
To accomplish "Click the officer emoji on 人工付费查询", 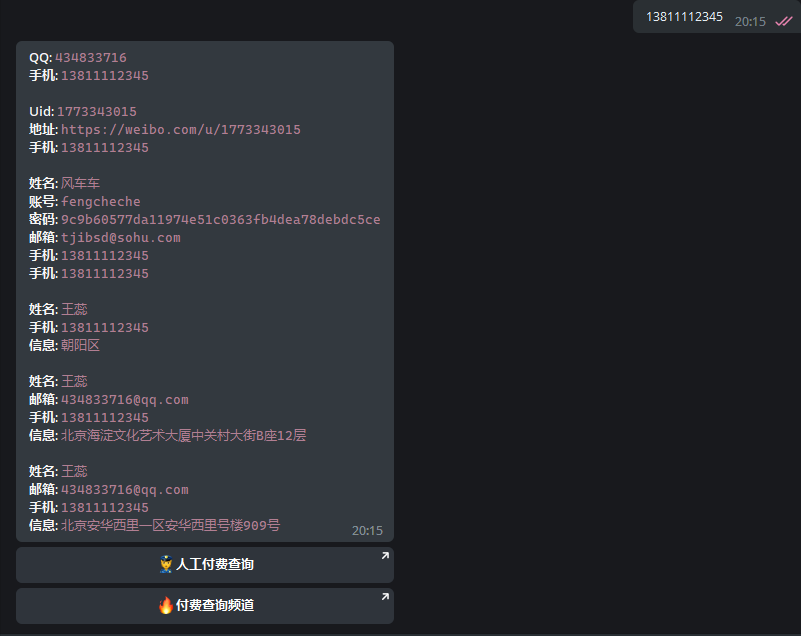I will point(166,565).
